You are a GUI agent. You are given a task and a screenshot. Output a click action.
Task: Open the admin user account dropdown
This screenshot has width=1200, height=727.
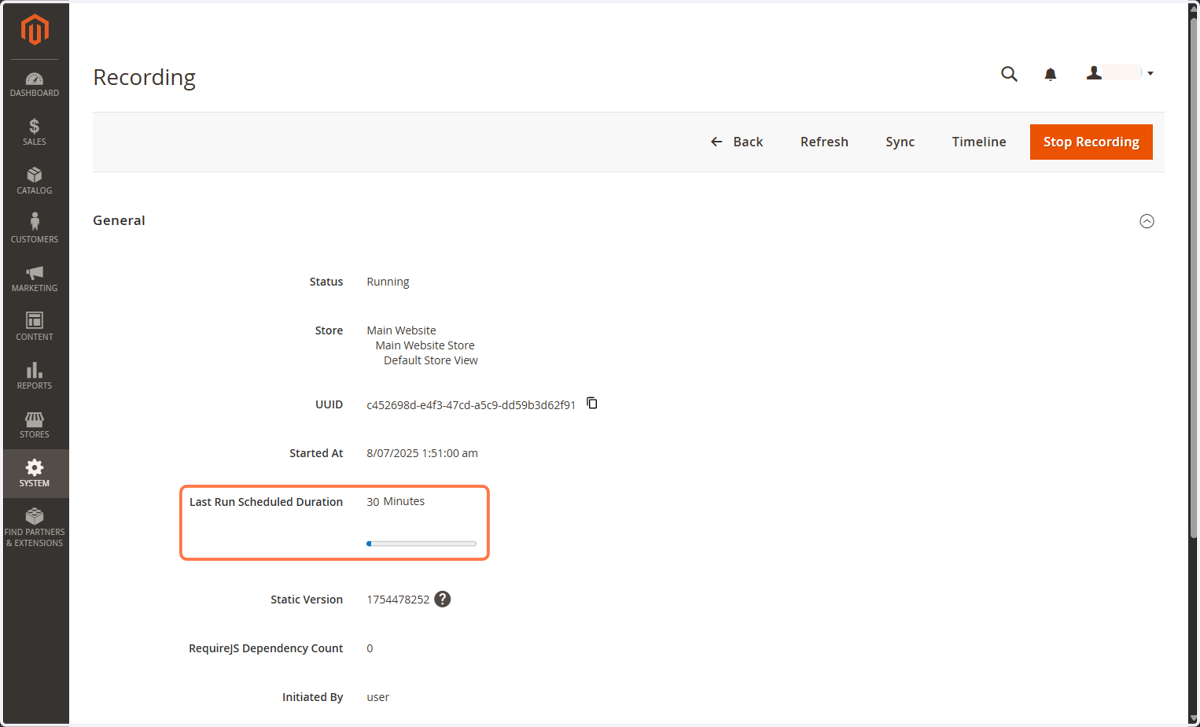tap(1120, 73)
